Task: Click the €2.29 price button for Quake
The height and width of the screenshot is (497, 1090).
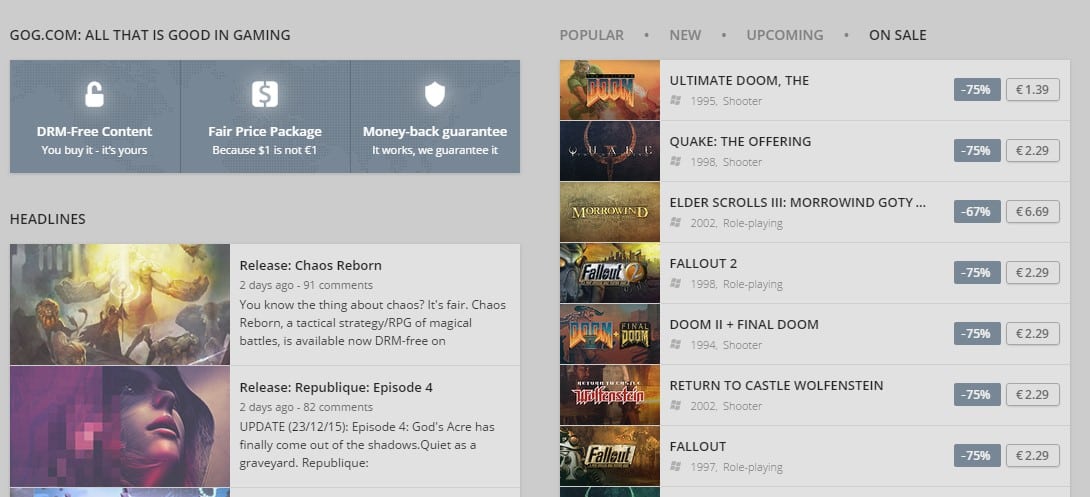Action: tap(1032, 150)
